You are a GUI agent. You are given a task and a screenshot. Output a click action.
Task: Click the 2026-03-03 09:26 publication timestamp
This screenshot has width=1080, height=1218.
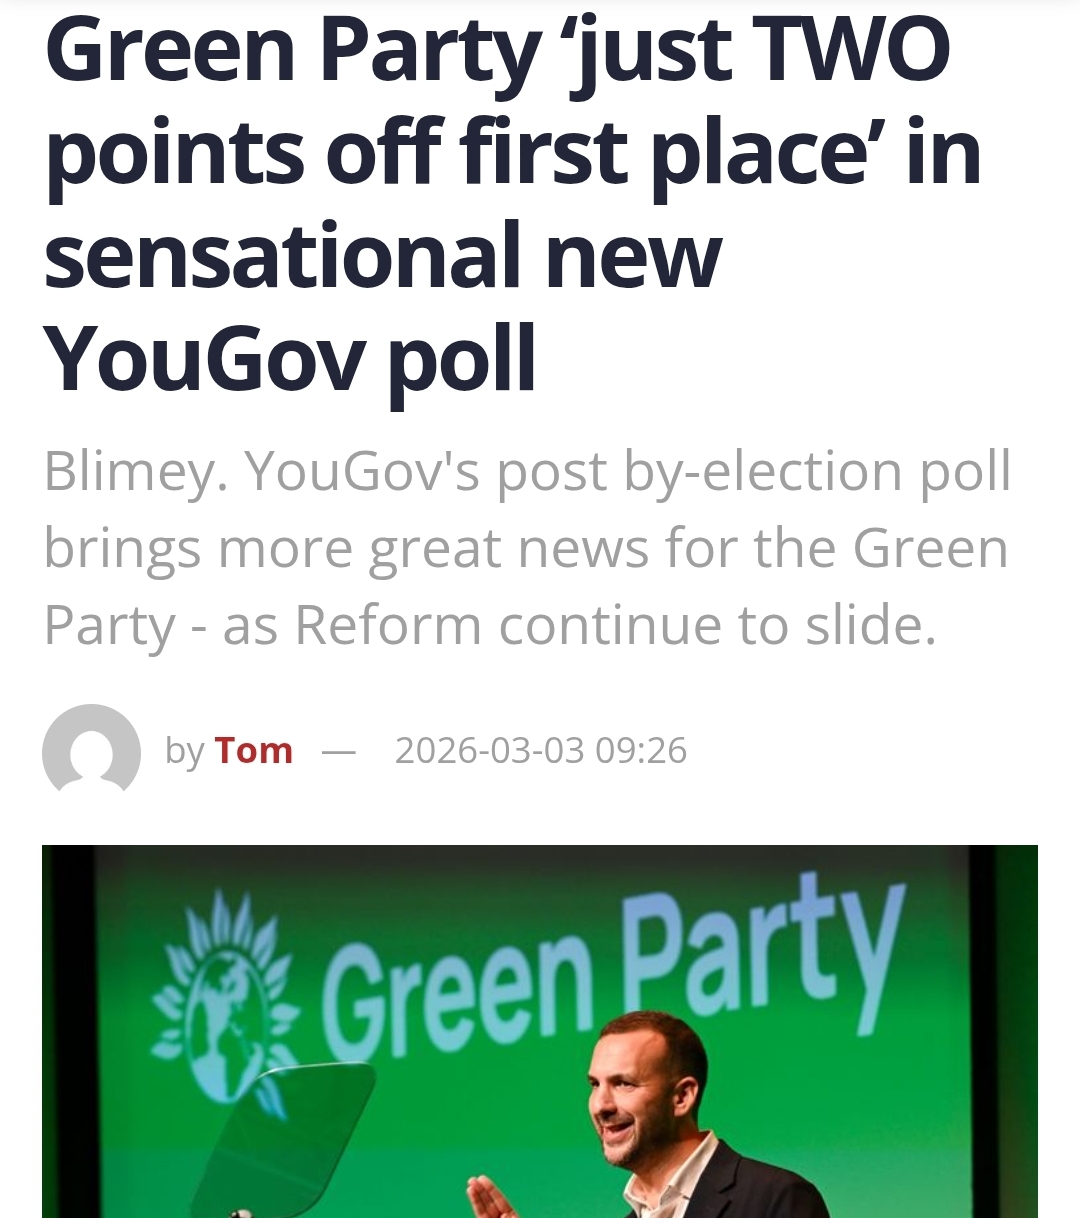[x=541, y=750]
